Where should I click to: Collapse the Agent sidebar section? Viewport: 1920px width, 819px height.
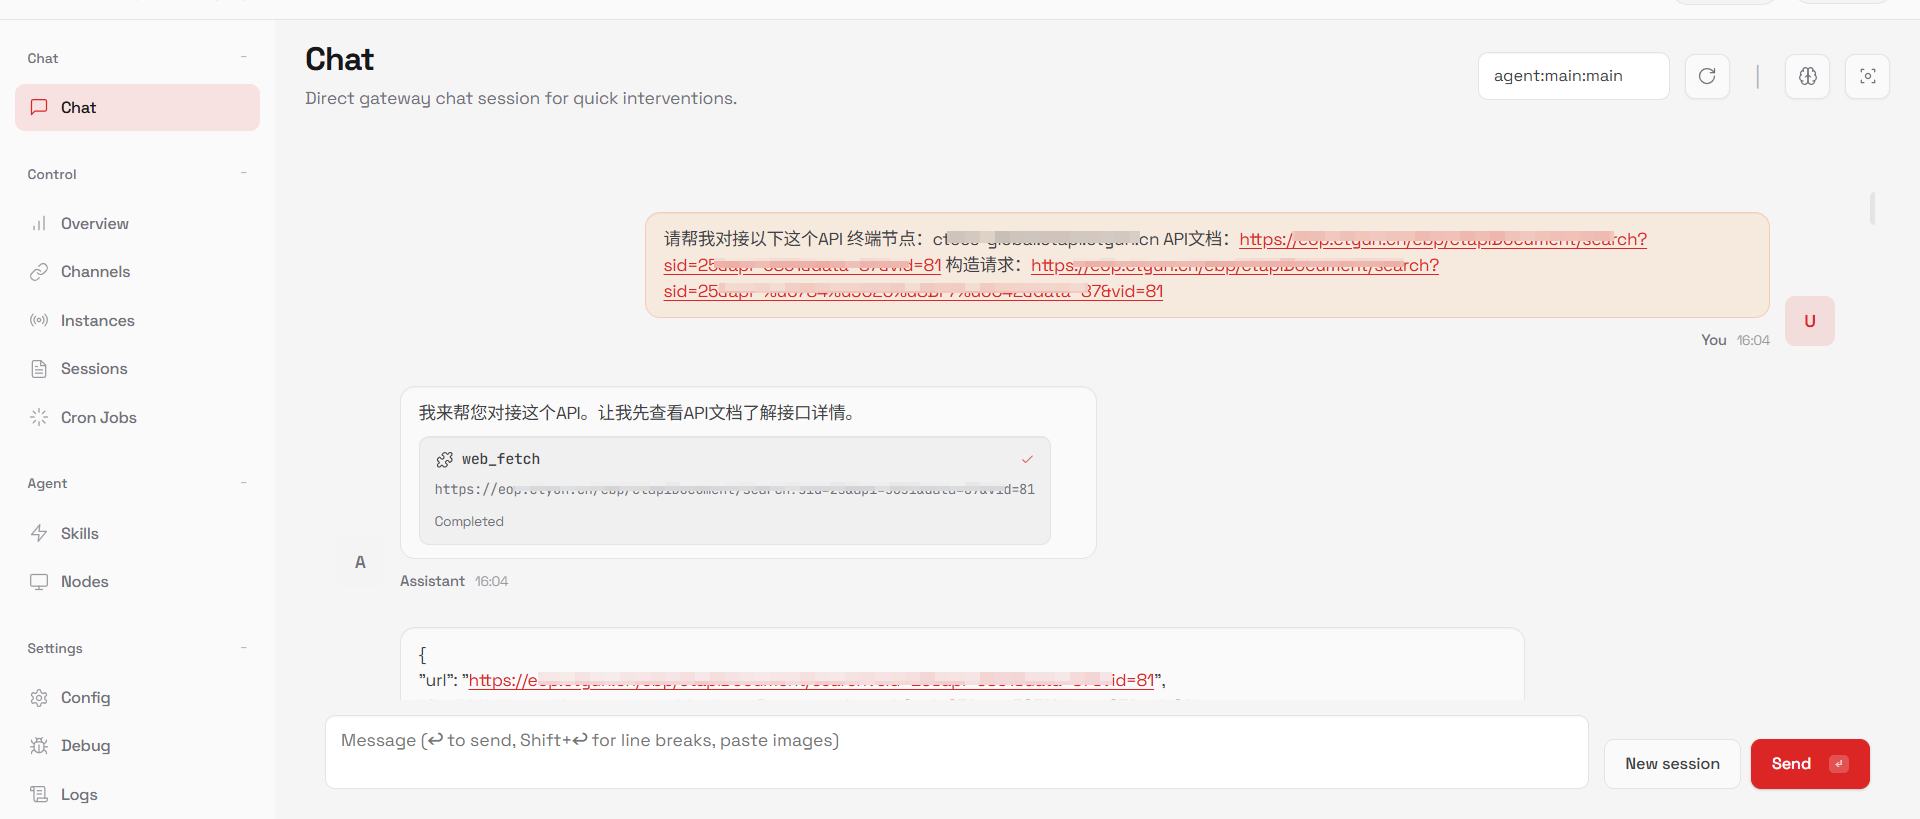click(243, 484)
